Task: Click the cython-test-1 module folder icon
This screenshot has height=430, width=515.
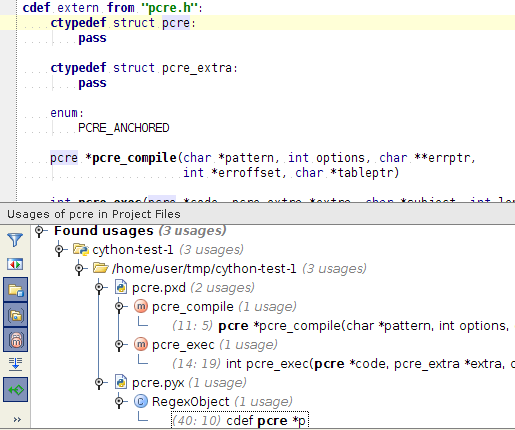Action: coord(81,249)
